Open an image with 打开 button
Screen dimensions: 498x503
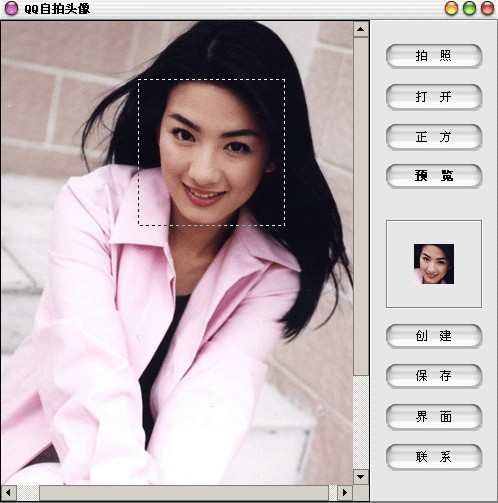click(x=434, y=96)
